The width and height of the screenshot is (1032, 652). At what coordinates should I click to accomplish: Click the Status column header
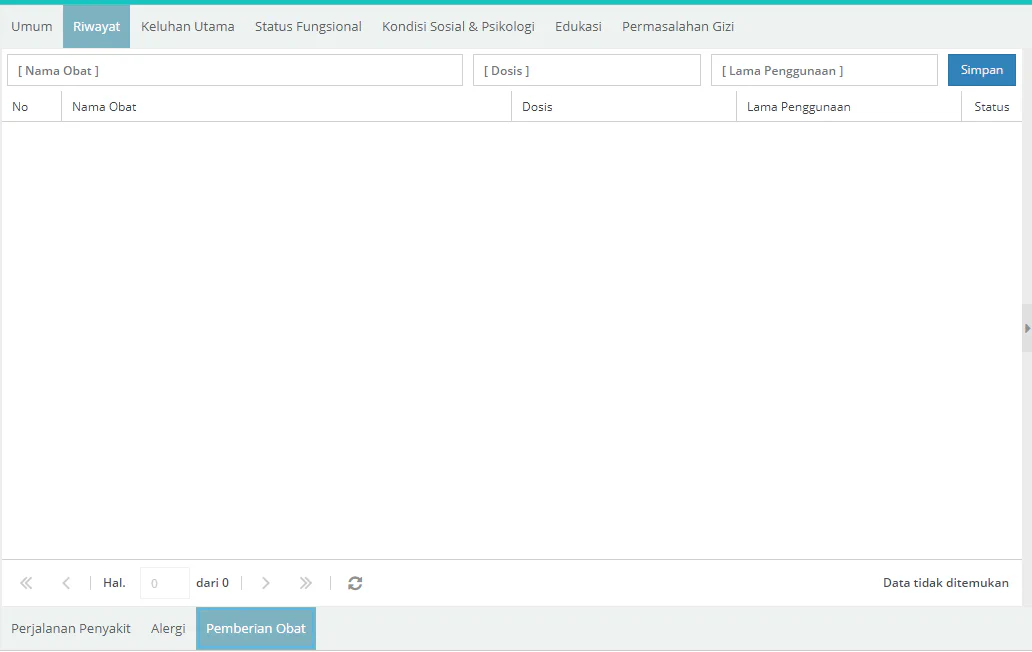click(x=992, y=107)
